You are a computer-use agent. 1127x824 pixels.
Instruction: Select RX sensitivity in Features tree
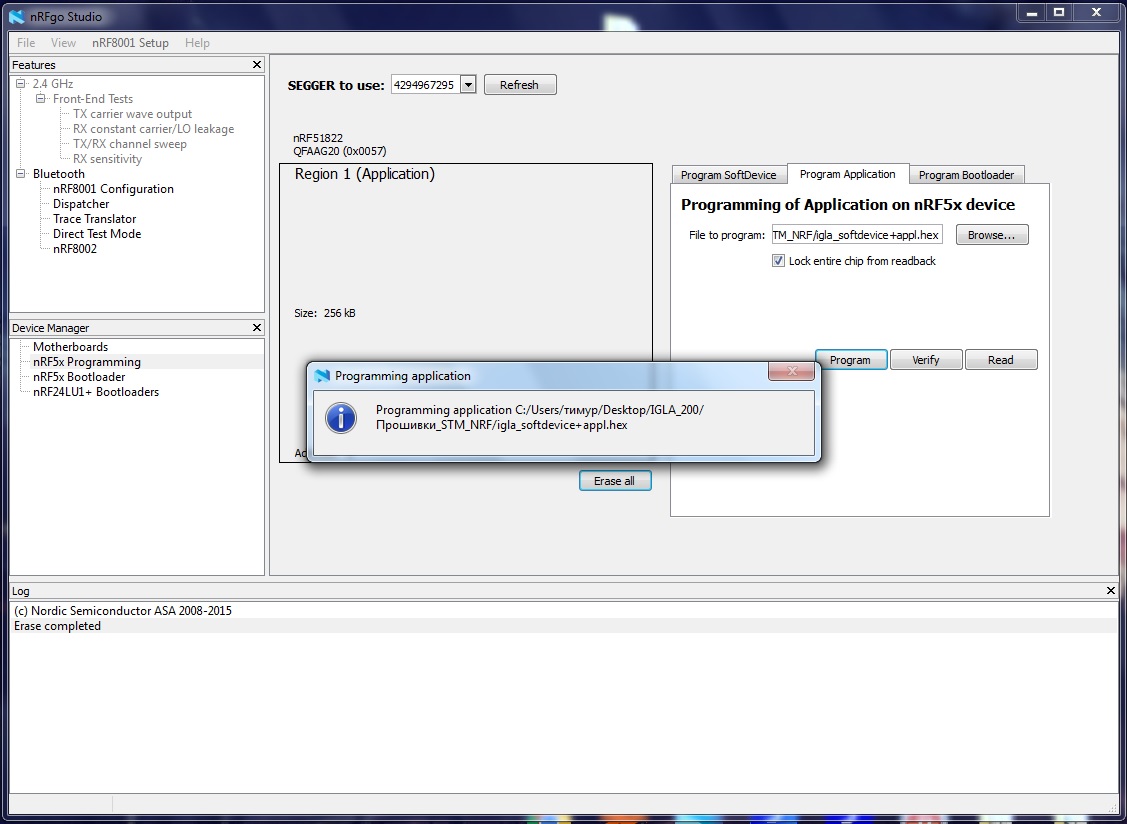pyautogui.click(x=107, y=159)
